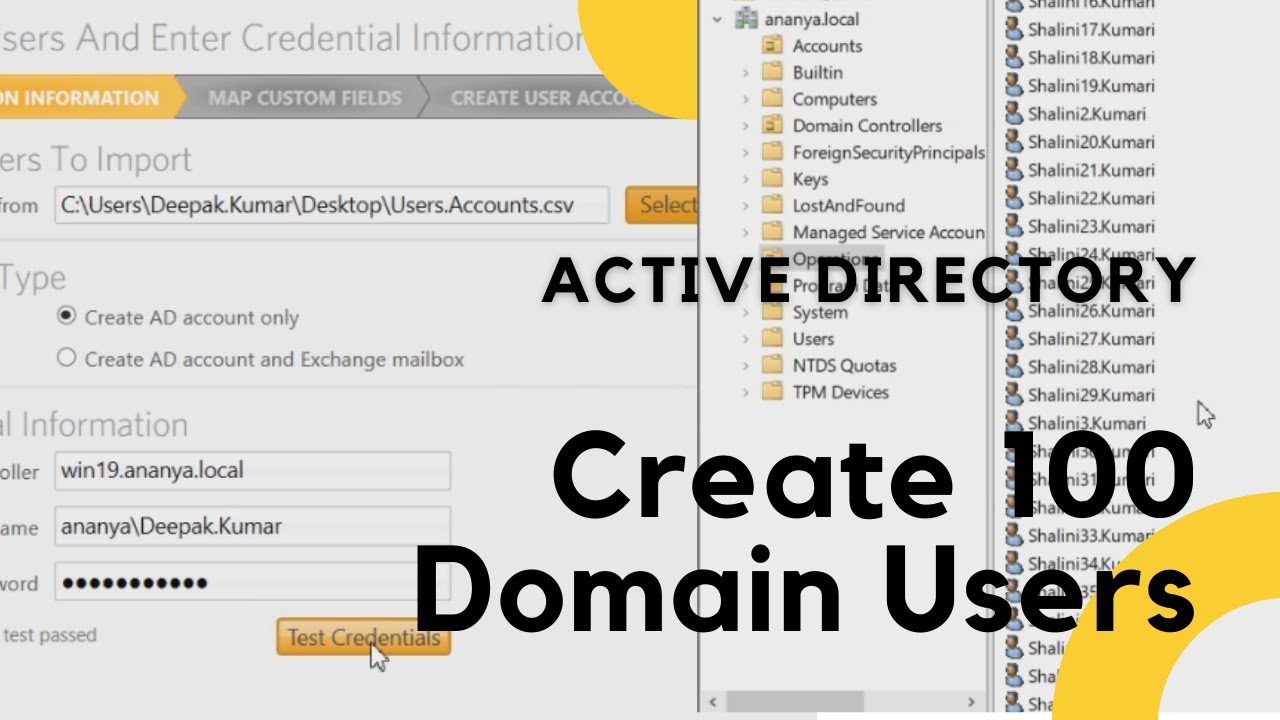
Task: Click the NTDS Quotas folder icon
Action: coord(772,365)
